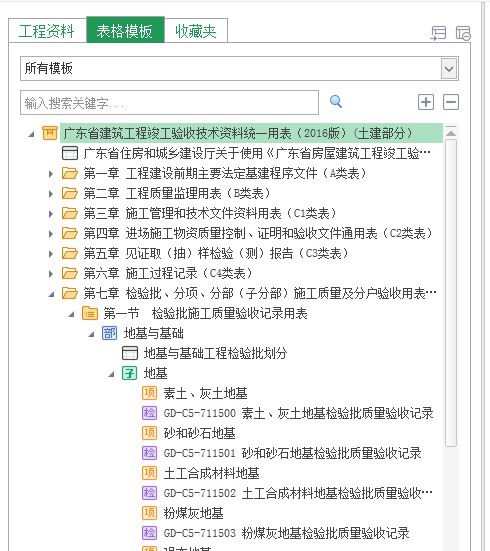Screen dimensions: 490x551
Task: Open 广东省住房和城乡建设厅关于使用 document
Action: 257,153
